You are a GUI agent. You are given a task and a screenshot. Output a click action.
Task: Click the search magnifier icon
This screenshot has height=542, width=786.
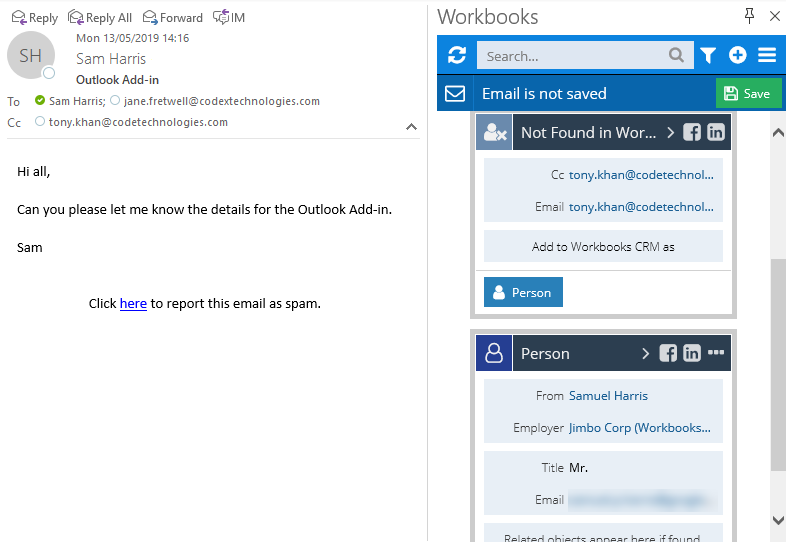676,55
